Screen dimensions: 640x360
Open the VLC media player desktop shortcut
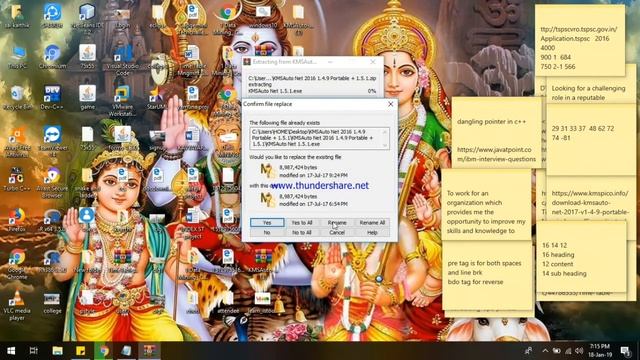(18, 305)
